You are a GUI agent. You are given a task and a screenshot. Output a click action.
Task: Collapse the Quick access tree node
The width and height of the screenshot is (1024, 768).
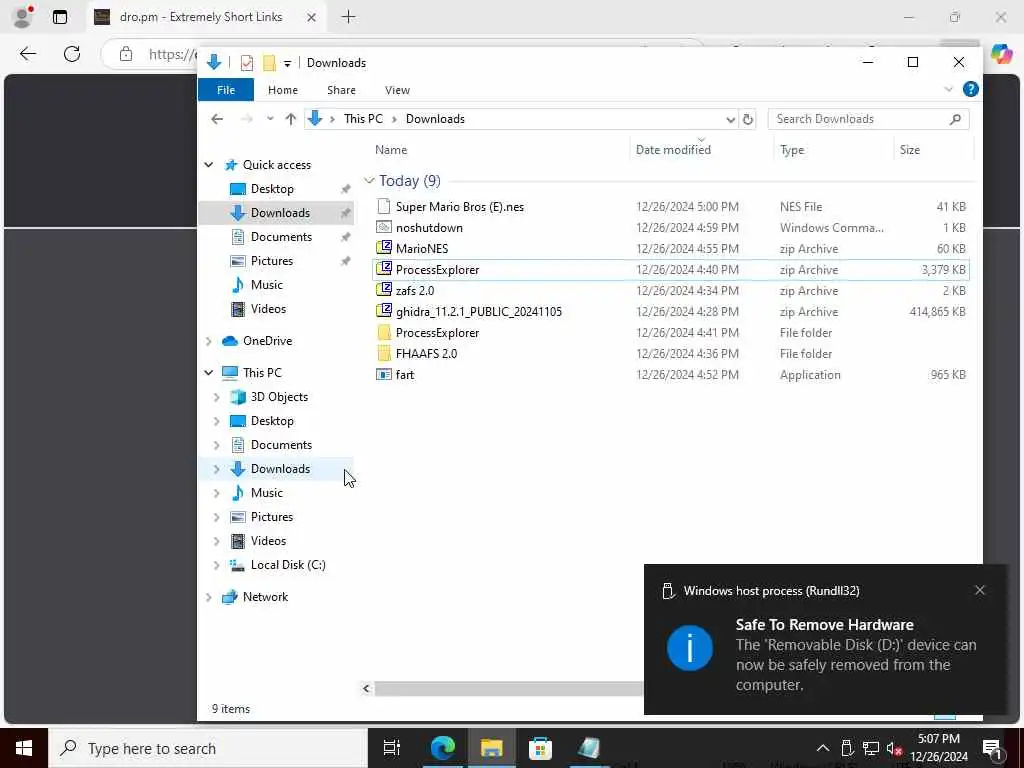pos(208,165)
